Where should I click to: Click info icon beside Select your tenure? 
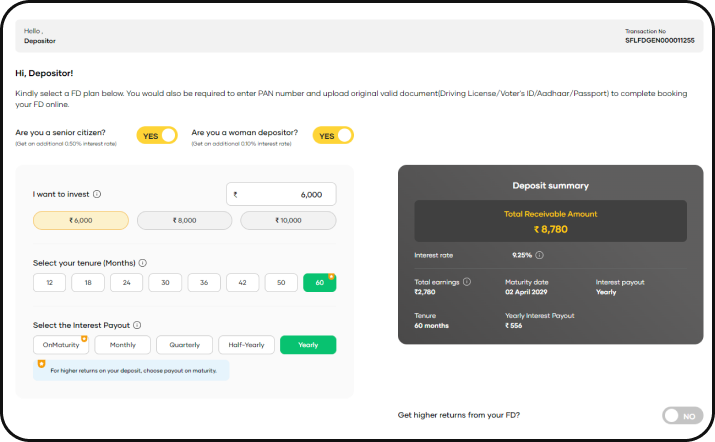(142, 263)
